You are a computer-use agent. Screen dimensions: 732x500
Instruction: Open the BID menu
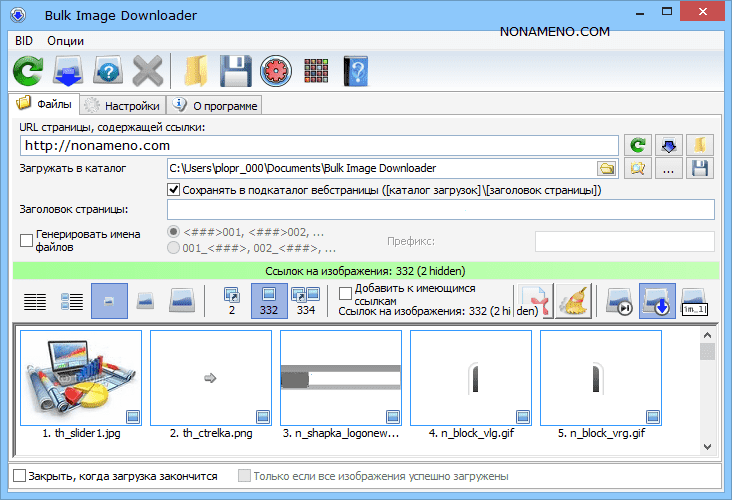point(23,41)
